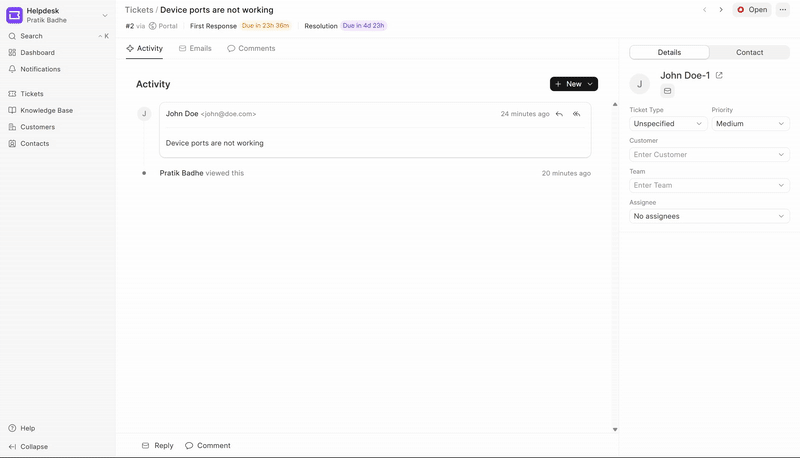Click the reply arrow icon on John Doe's message
Screen dimensions: 800x458
pyautogui.click(x=559, y=114)
